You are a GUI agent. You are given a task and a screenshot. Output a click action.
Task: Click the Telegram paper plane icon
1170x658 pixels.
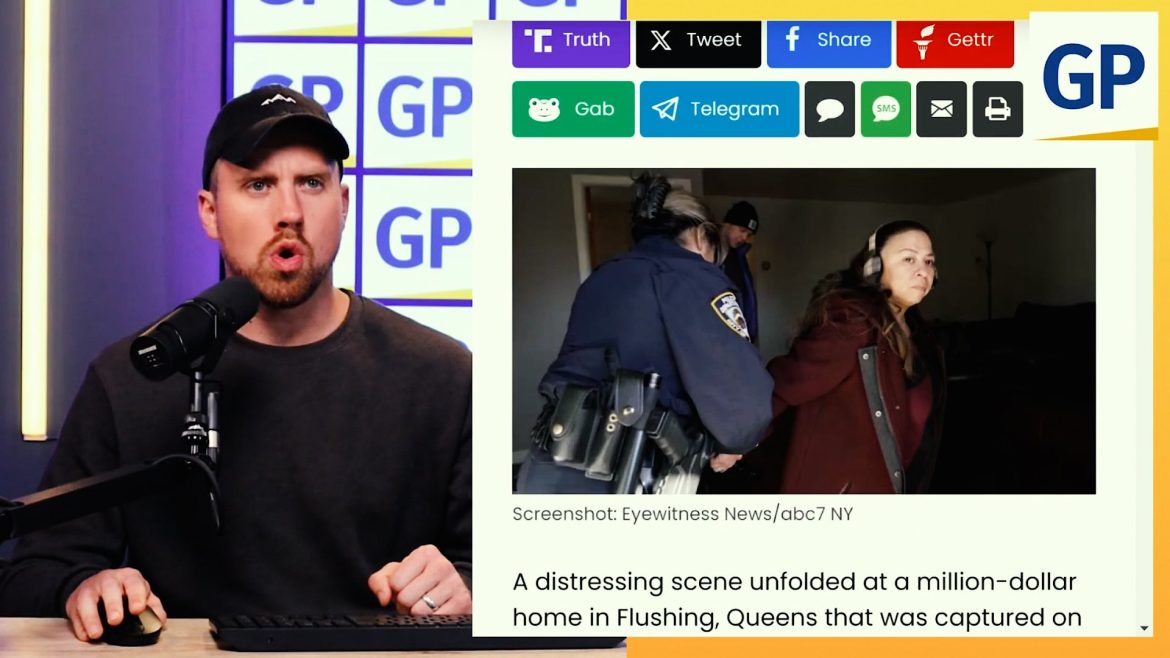pyautogui.click(x=665, y=109)
